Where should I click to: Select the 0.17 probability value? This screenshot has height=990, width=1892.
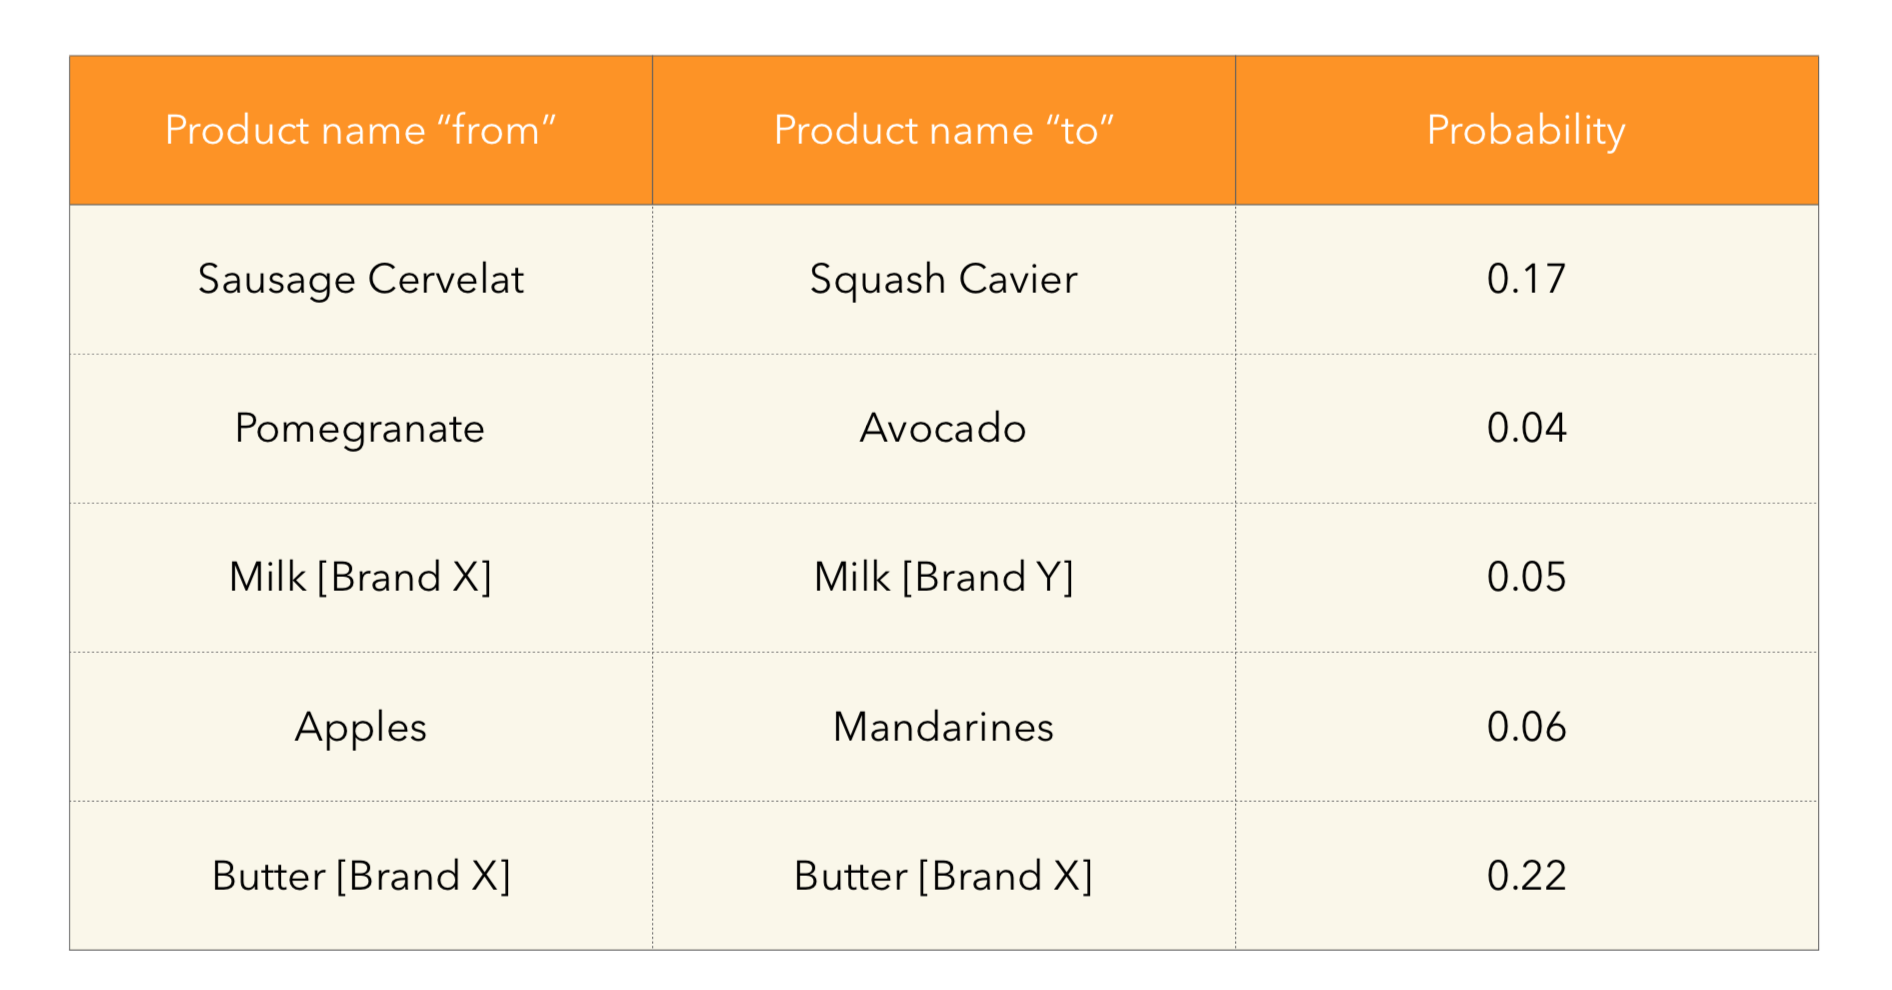1526,279
